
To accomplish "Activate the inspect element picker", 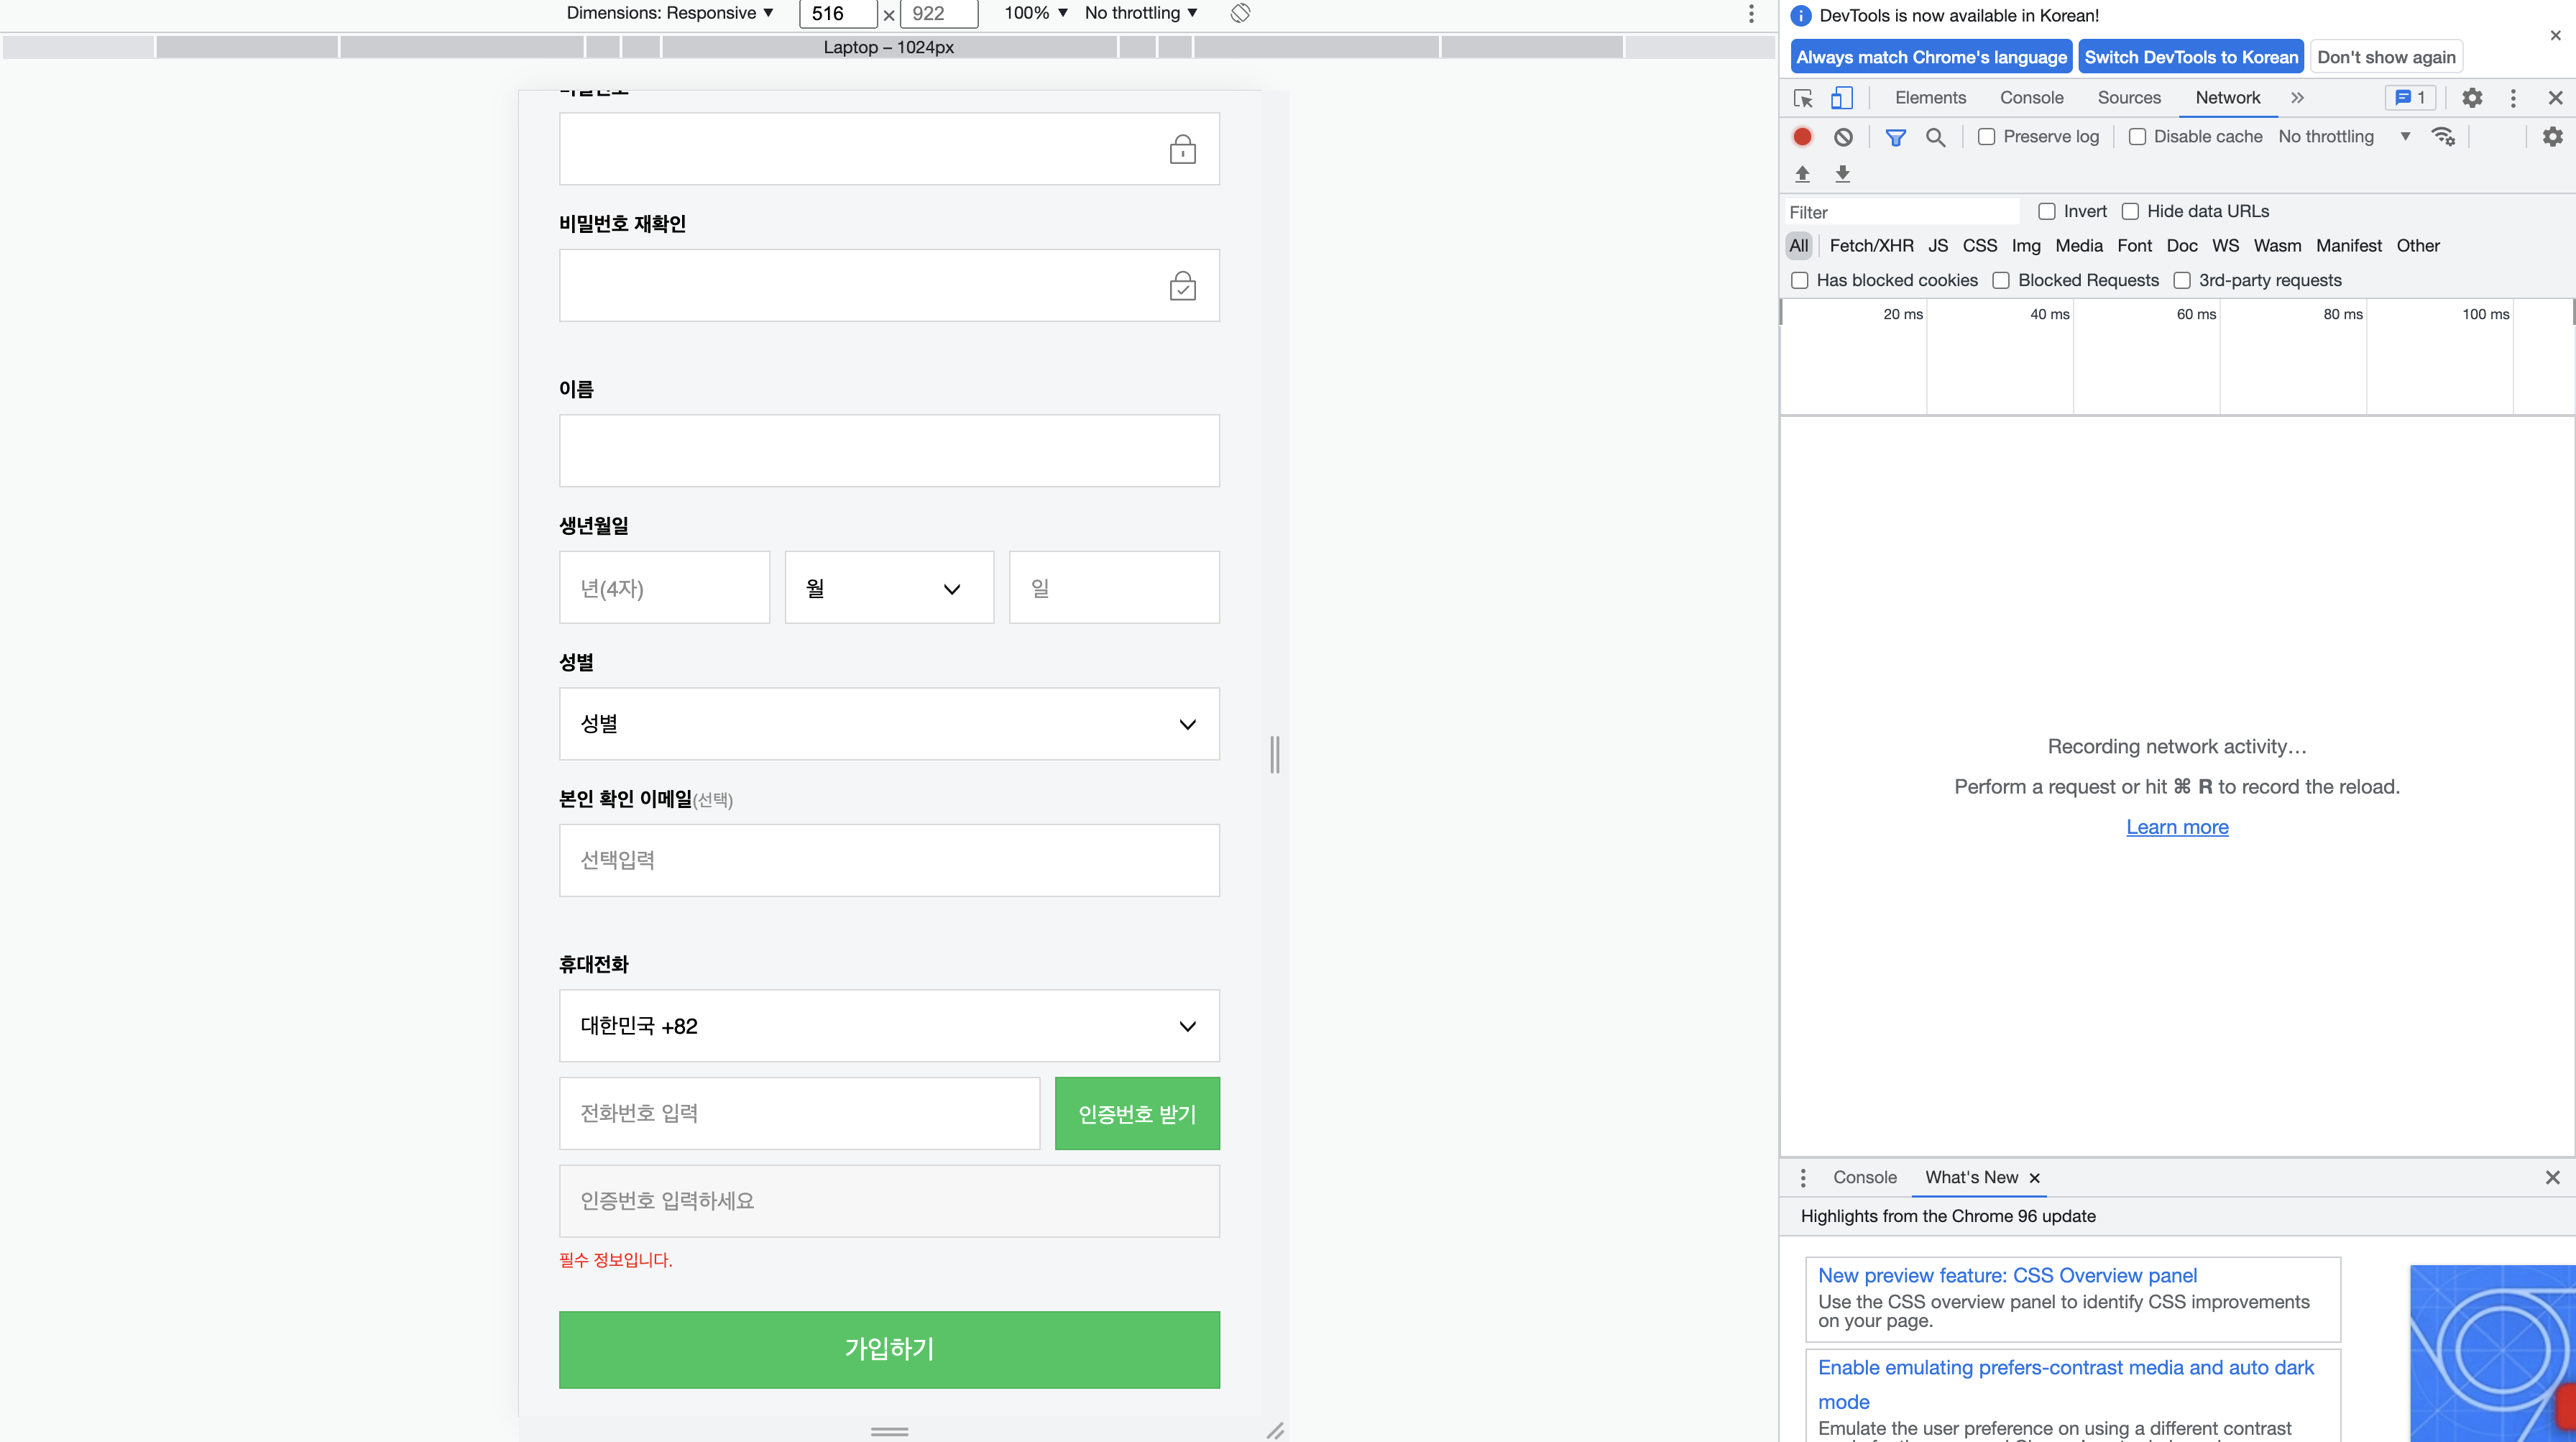I will coord(1803,98).
